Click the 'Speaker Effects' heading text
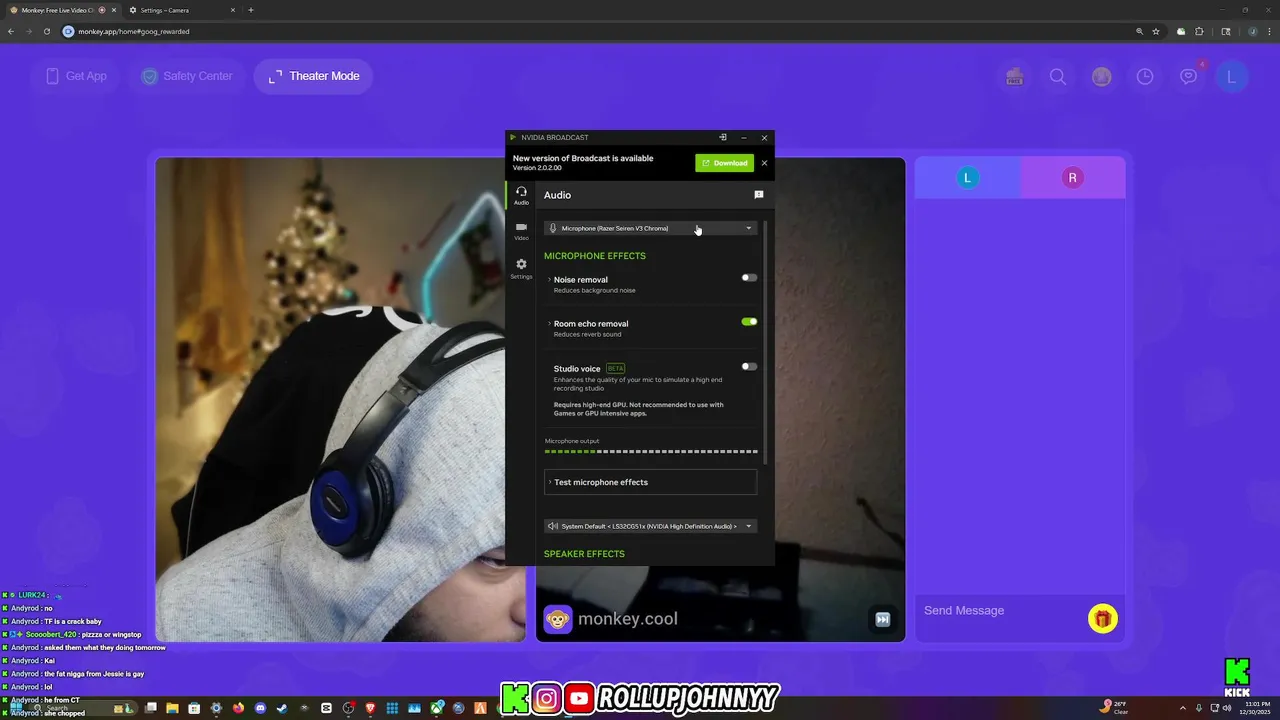 [584, 554]
